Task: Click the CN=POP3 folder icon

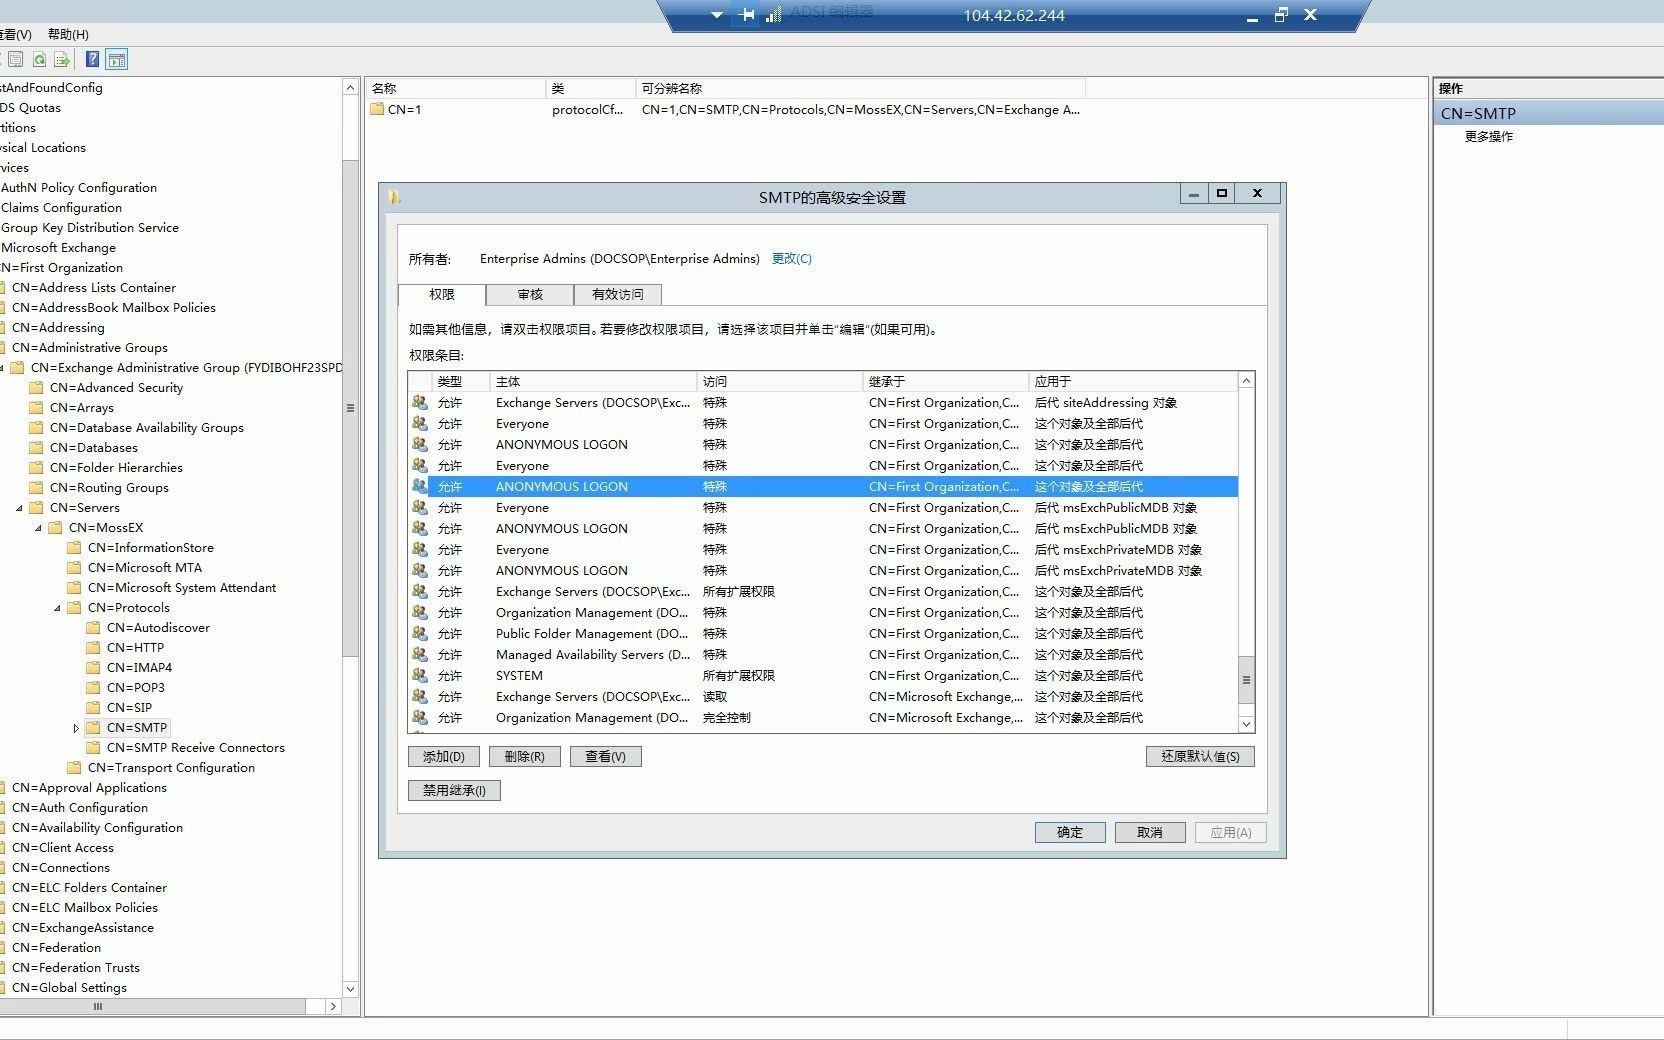Action: tap(93, 687)
